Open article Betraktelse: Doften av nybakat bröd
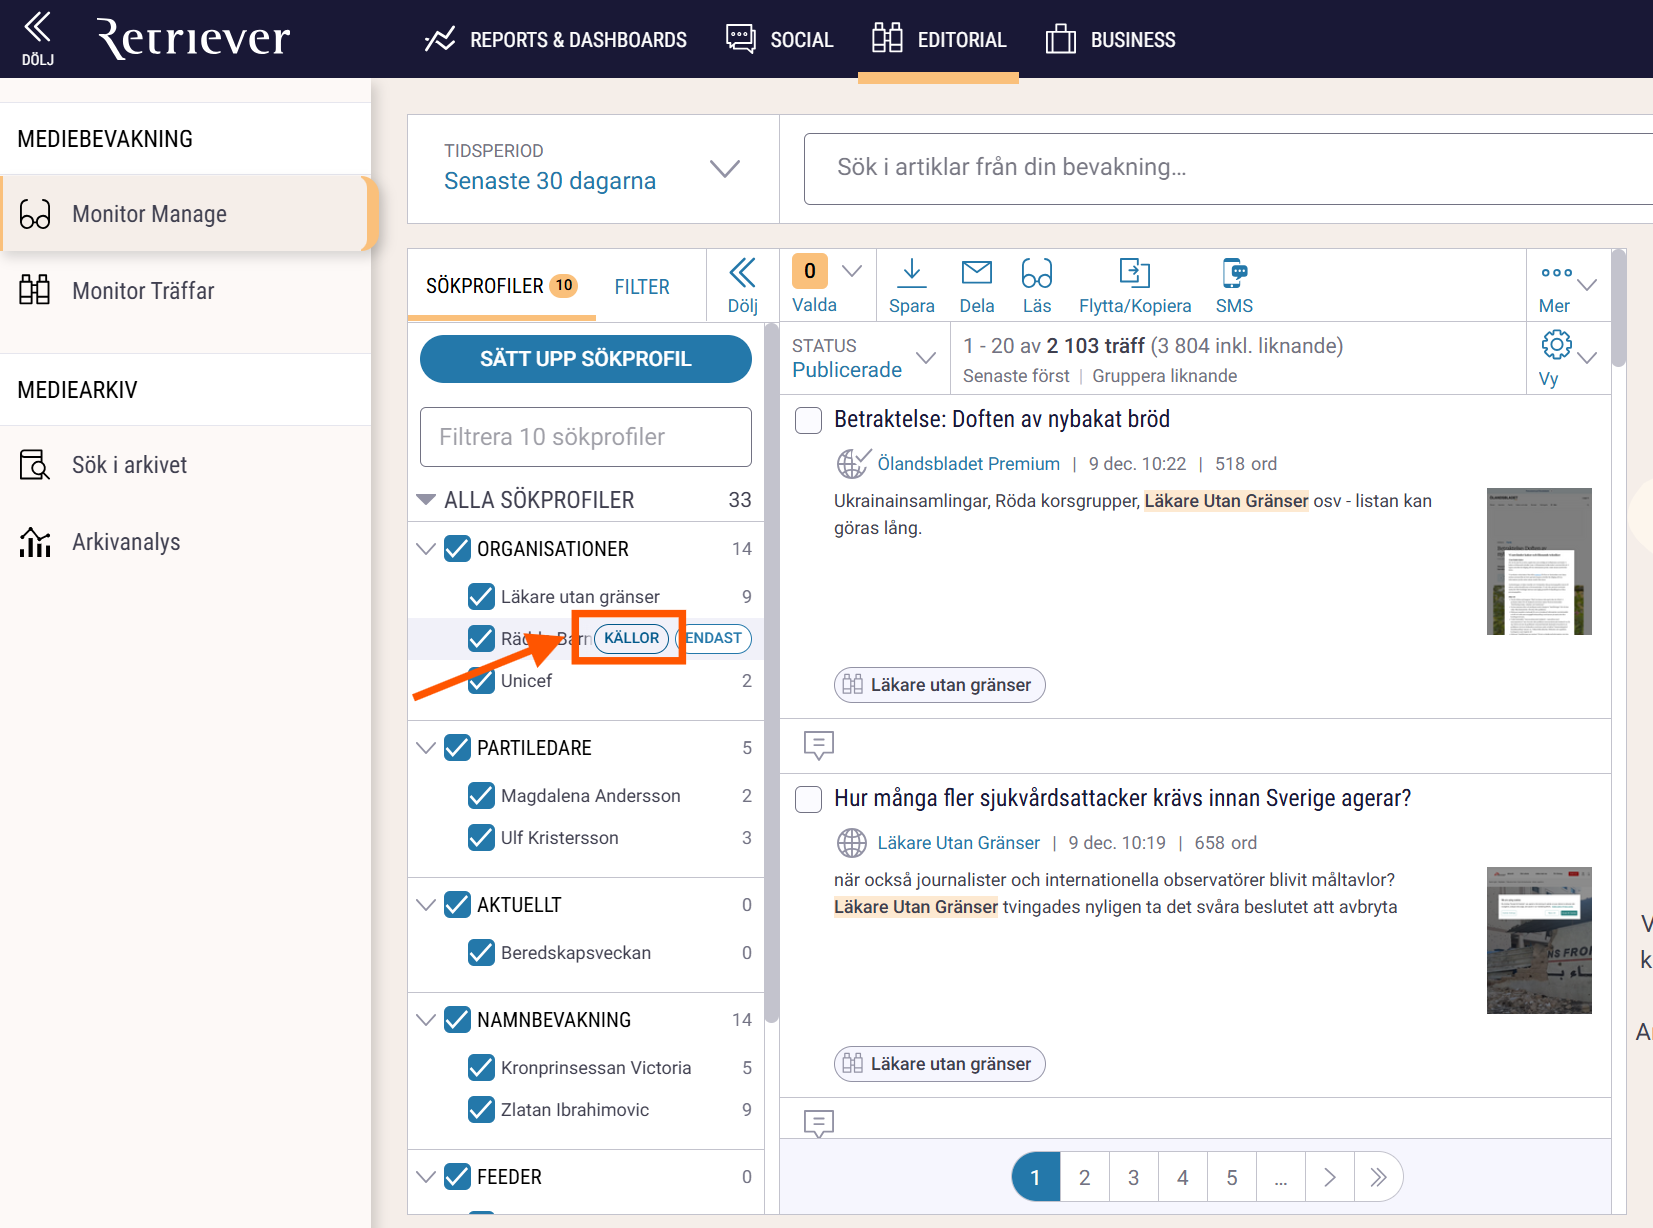This screenshot has height=1228, width=1653. pyautogui.click(x=1002, y=419)
